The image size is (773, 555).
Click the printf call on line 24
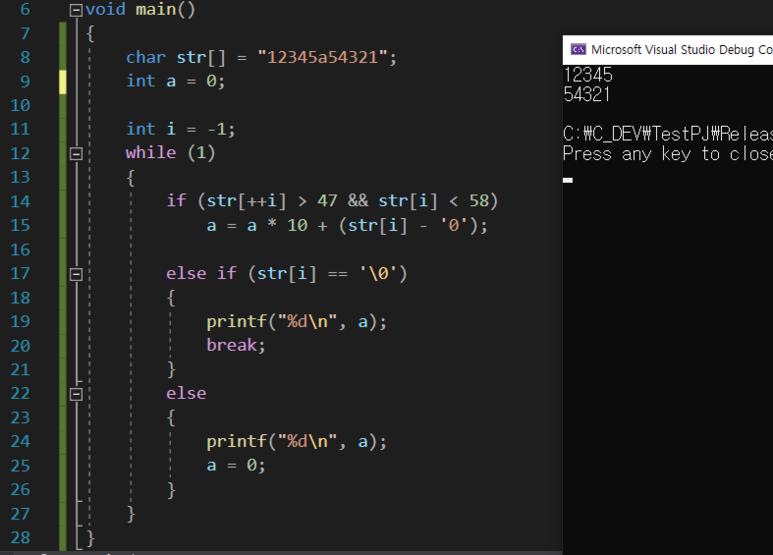(x=296, y=442)
